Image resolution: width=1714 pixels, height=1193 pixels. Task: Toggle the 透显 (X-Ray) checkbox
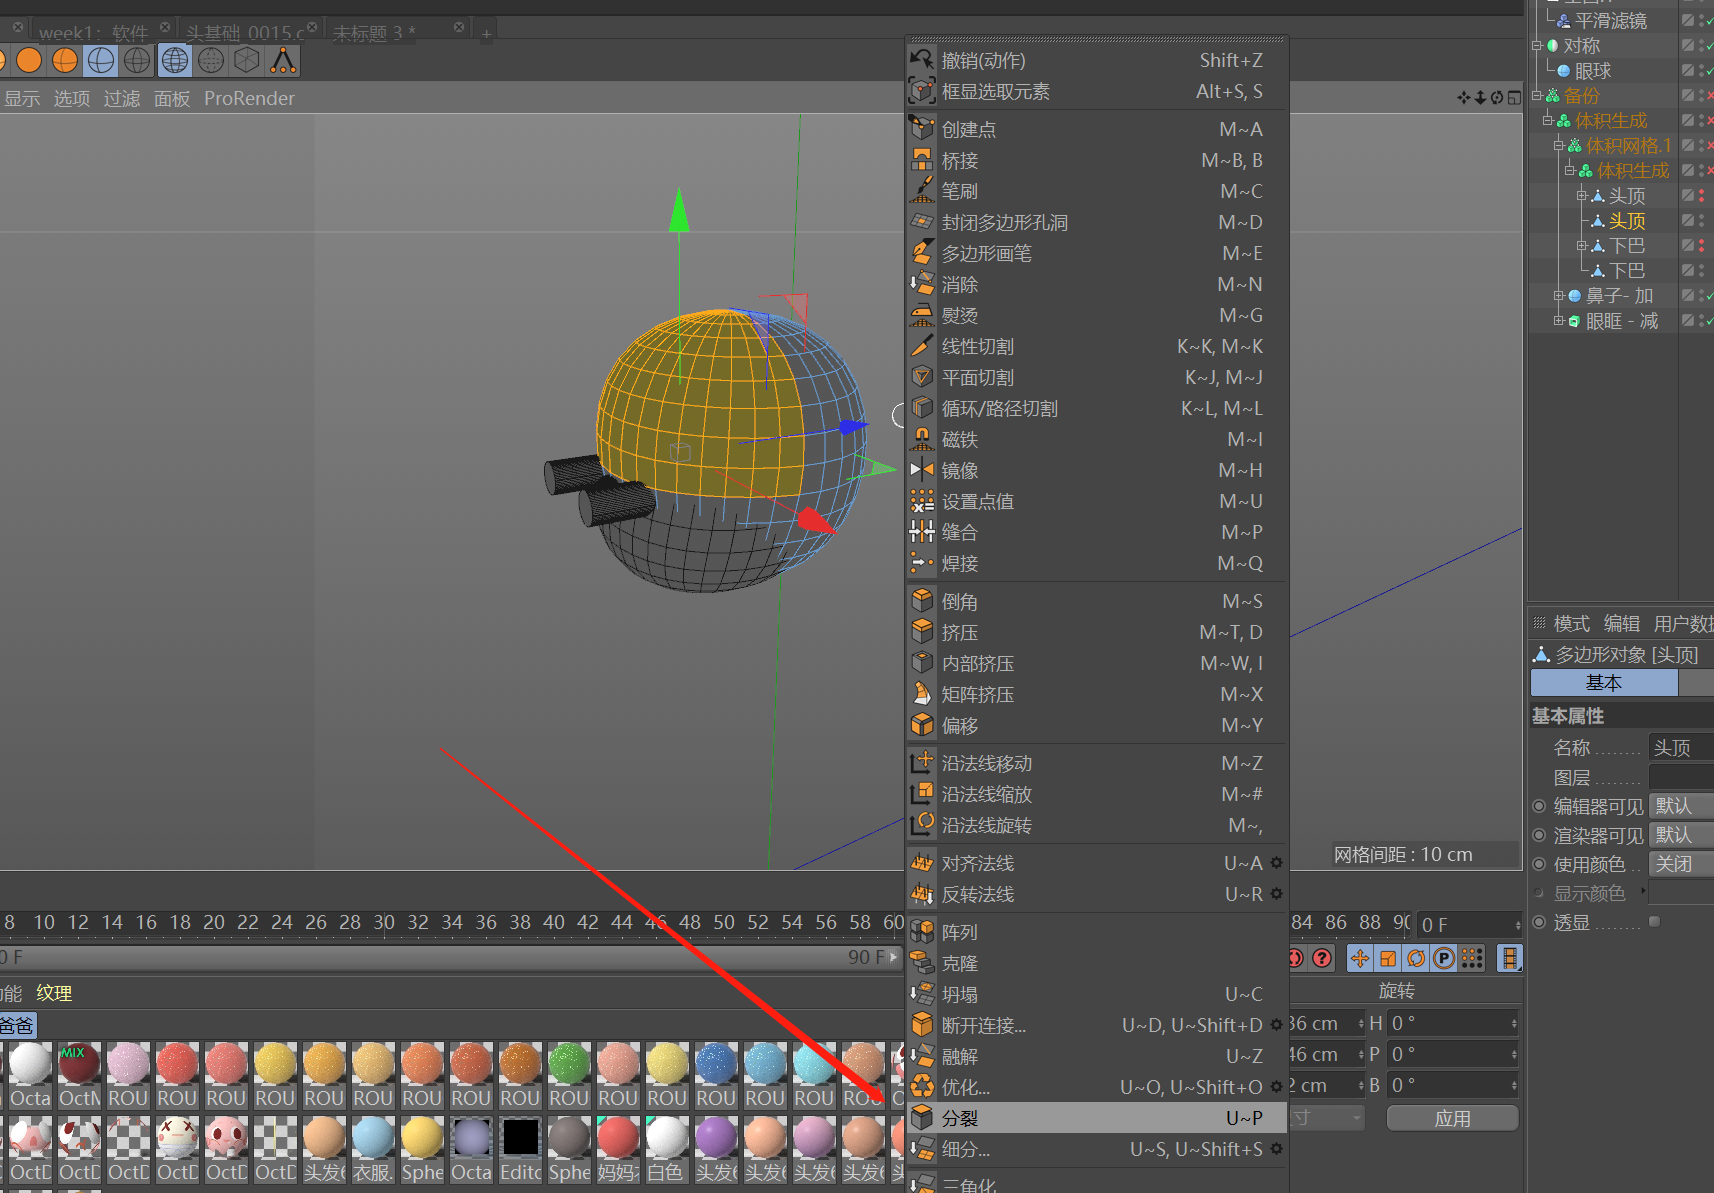click(1654, 922)
